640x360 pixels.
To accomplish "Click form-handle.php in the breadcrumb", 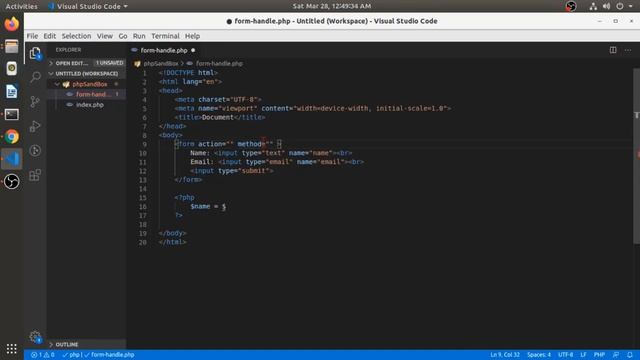I will [219, 64].
